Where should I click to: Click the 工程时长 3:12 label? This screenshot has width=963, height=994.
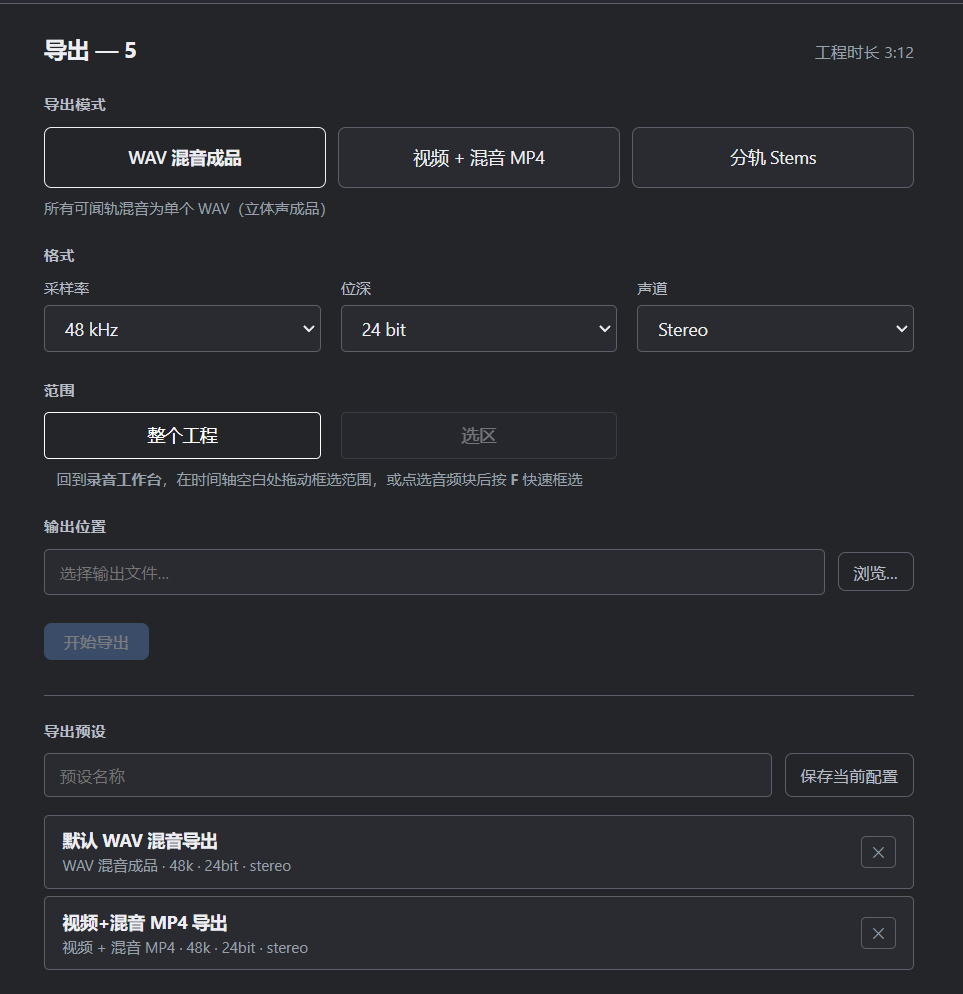(864, 53)
